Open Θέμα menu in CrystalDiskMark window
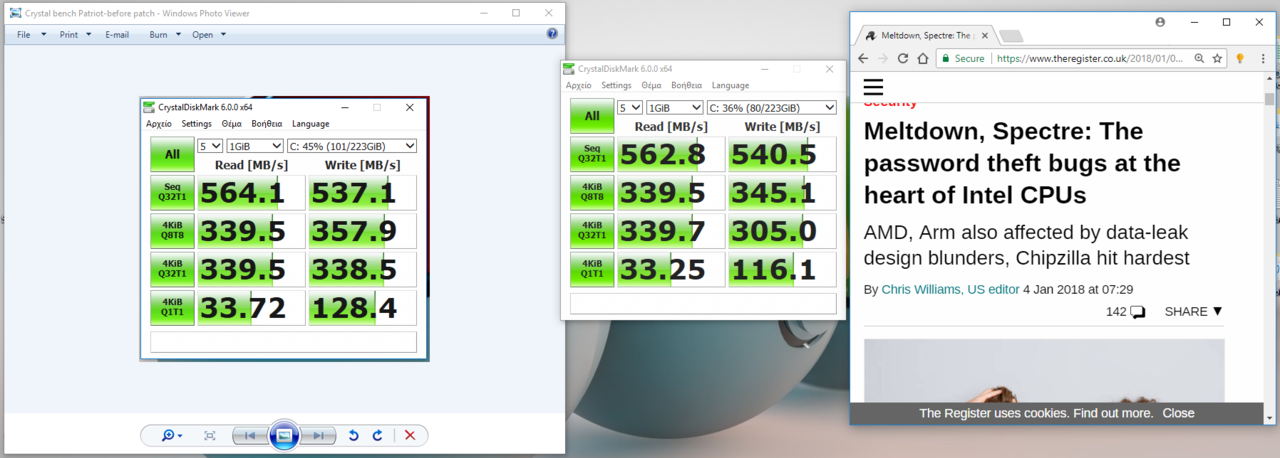 pyautogui.click(x=651, y=86)
